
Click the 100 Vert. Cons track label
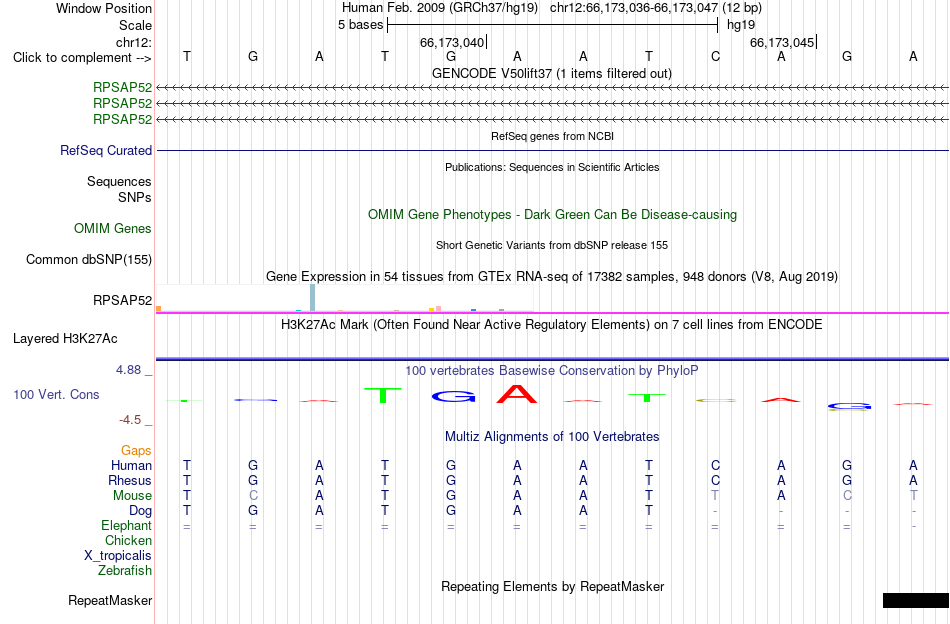(56, 394)
